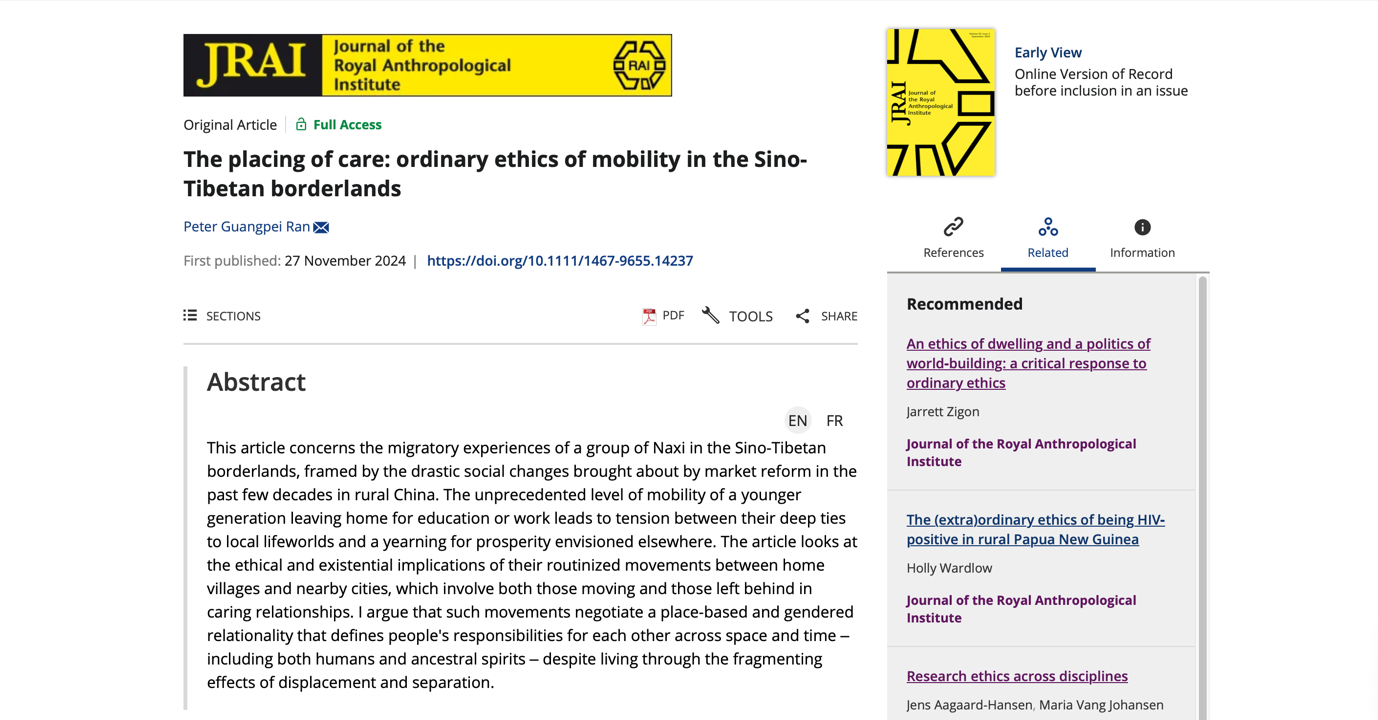Expand the Share options menu
1378x720 pixels.
(838, 316)
